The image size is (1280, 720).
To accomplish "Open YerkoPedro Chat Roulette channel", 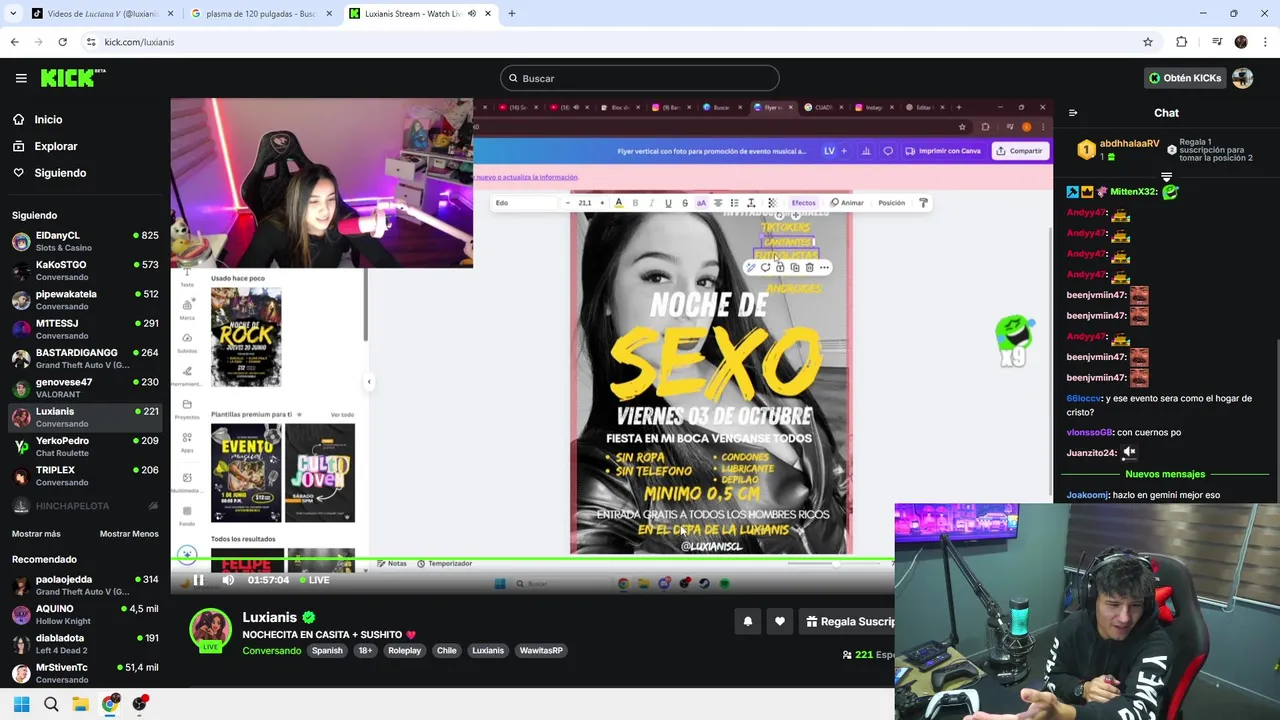I will (x=85, y=446).
